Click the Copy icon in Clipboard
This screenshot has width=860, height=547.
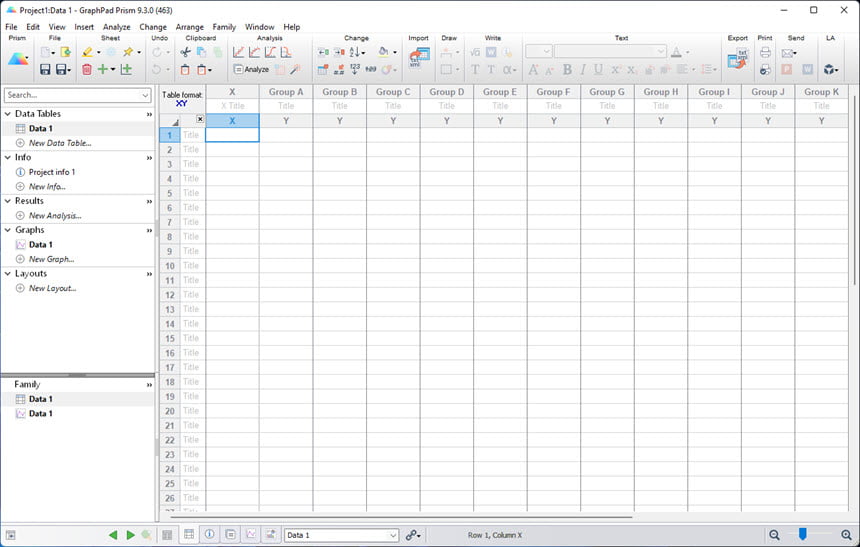point(201,52)
